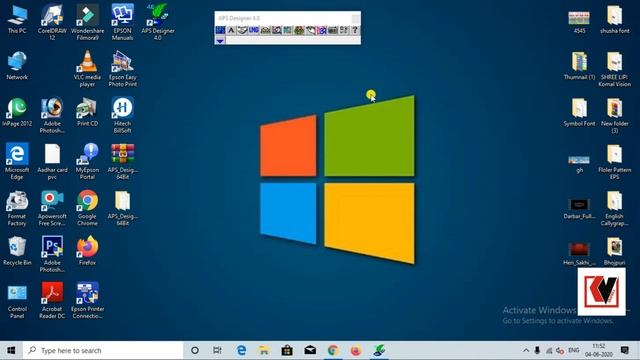Launch Hitech BillSoft shortcut
Viewport: 640px width, 360px height.
122,115
